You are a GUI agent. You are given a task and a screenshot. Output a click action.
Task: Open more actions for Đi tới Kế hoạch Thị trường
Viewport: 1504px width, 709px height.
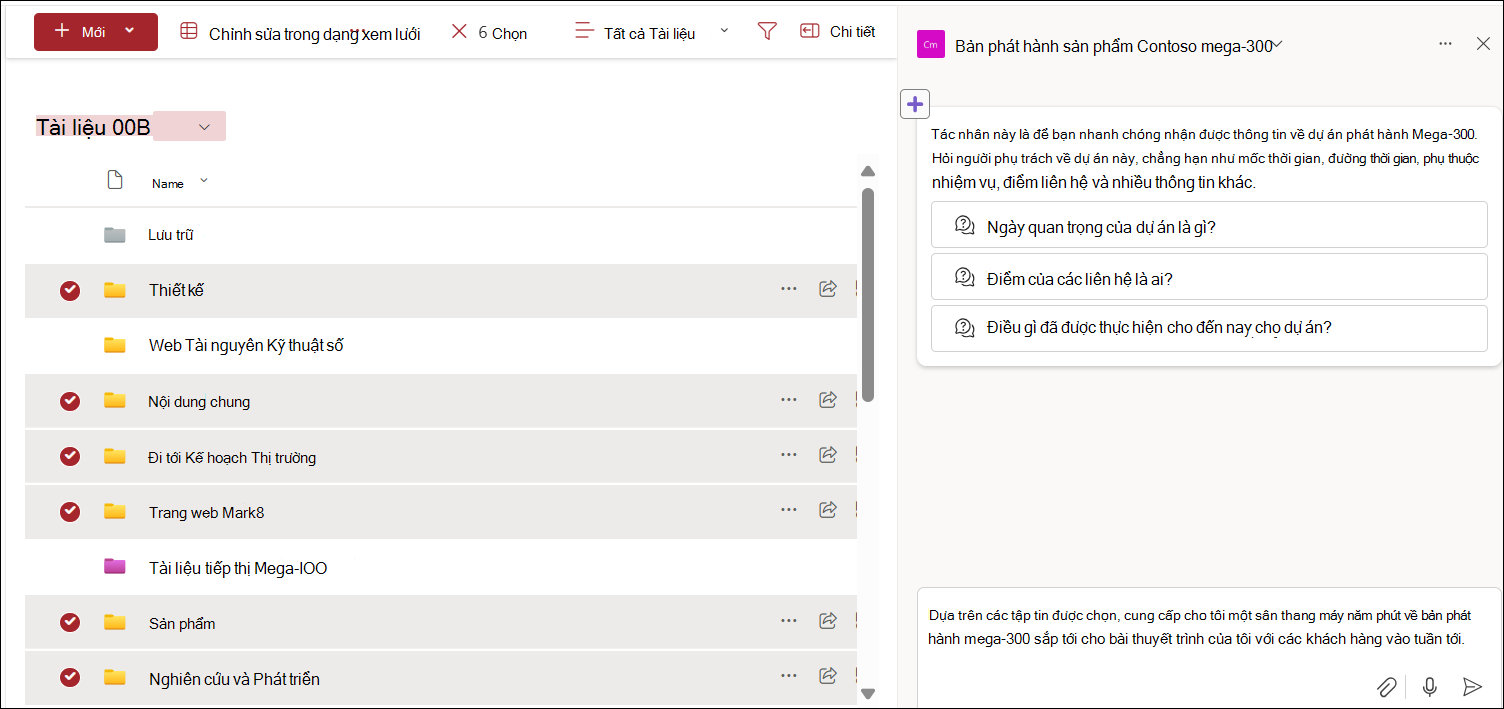[789, 455]
